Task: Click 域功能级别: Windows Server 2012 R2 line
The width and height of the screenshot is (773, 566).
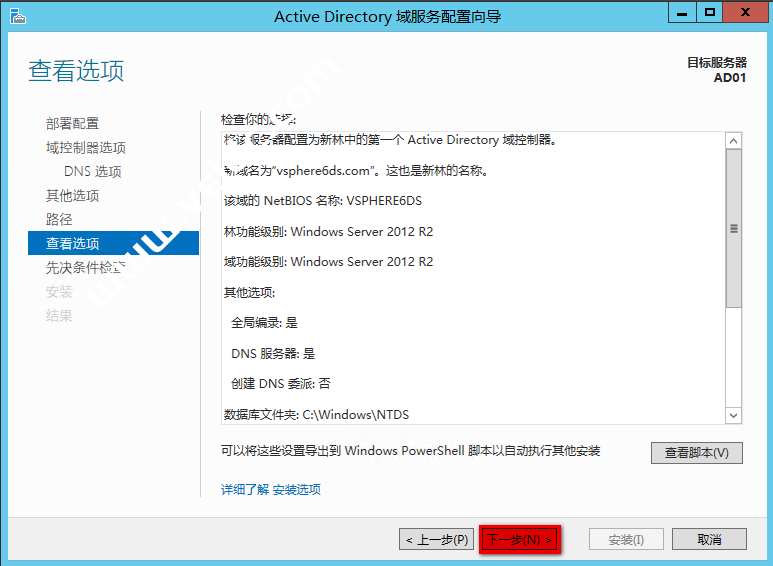Action: pyautogui.click(x=328, y=261)
